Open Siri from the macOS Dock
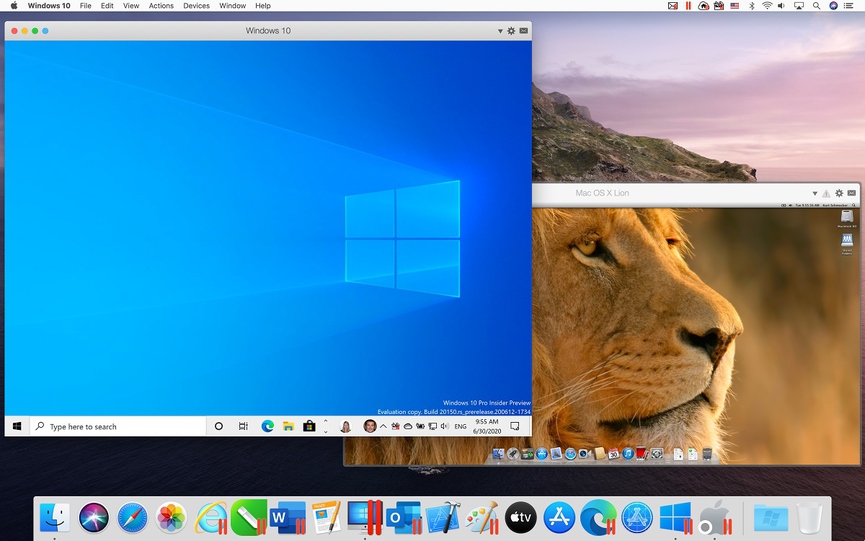This screenshot has height=541, width=865. pyautogui.click(x=93, y=517)
